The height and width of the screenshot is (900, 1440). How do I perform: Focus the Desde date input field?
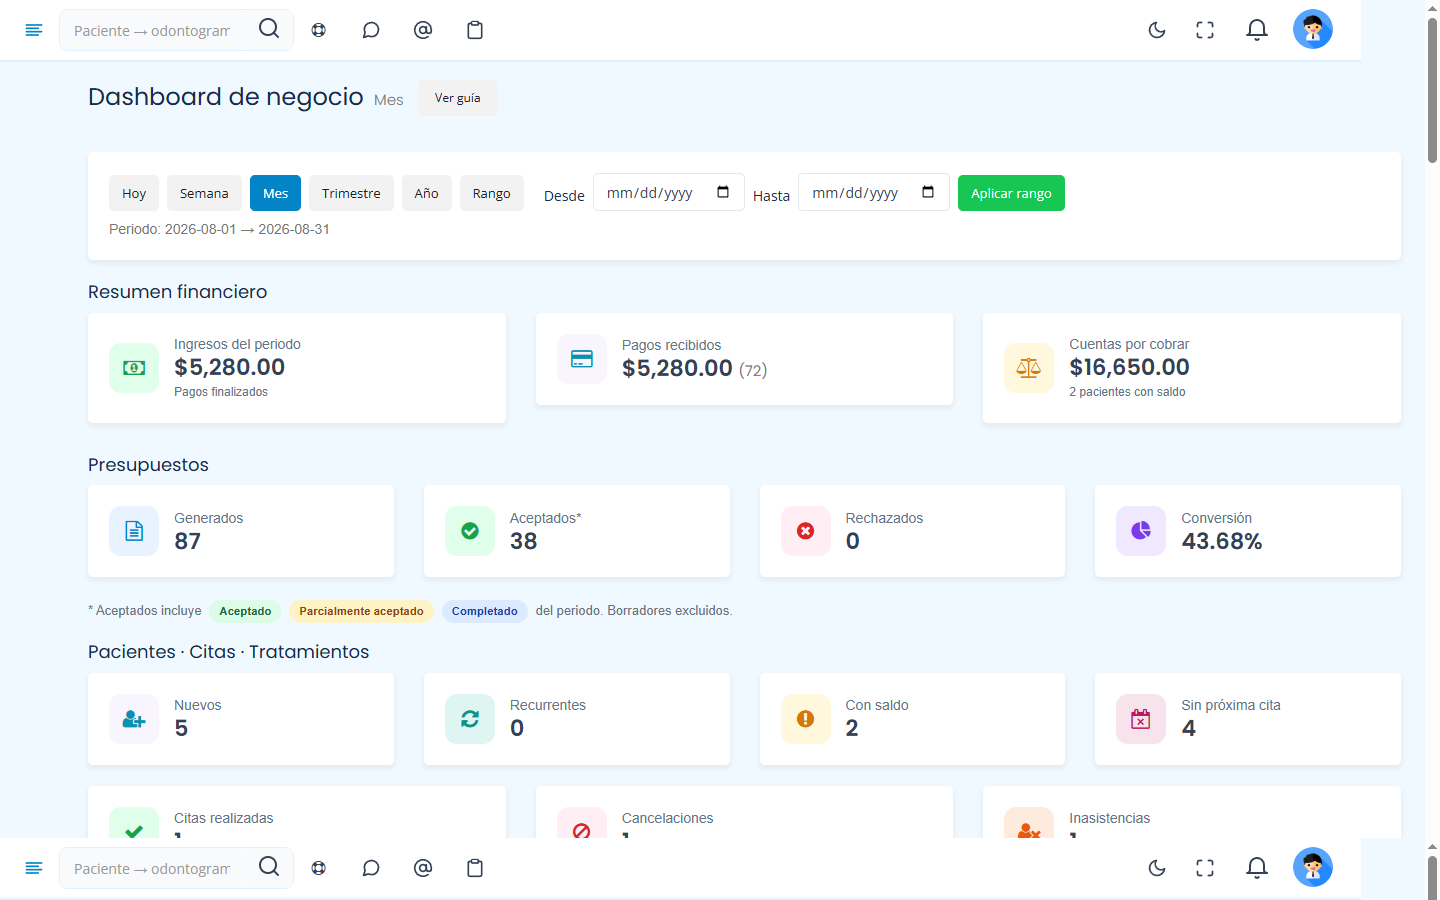click(x=669, y=192)
